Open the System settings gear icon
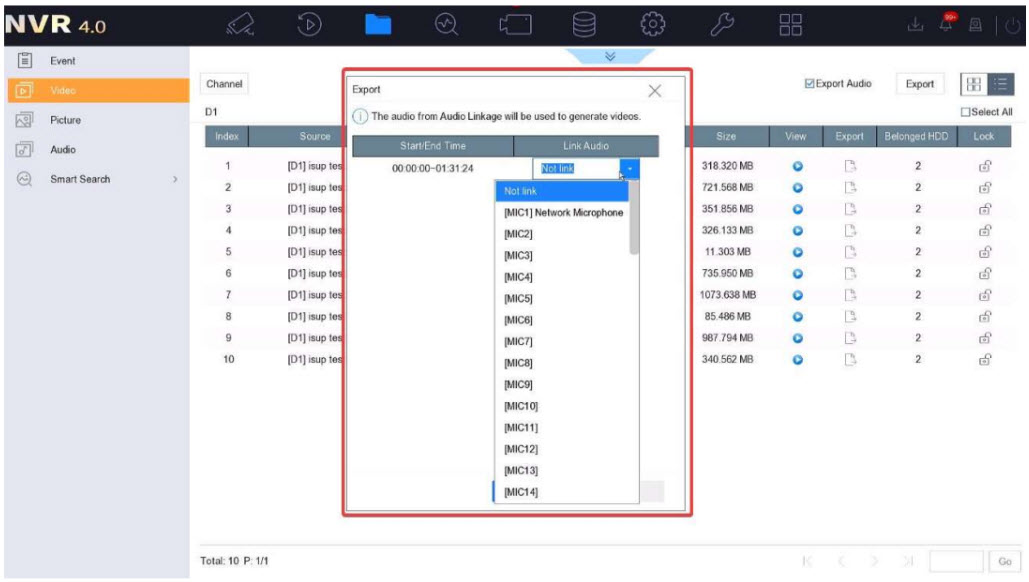Screen dimensions: 1029x582 point(653,22)
